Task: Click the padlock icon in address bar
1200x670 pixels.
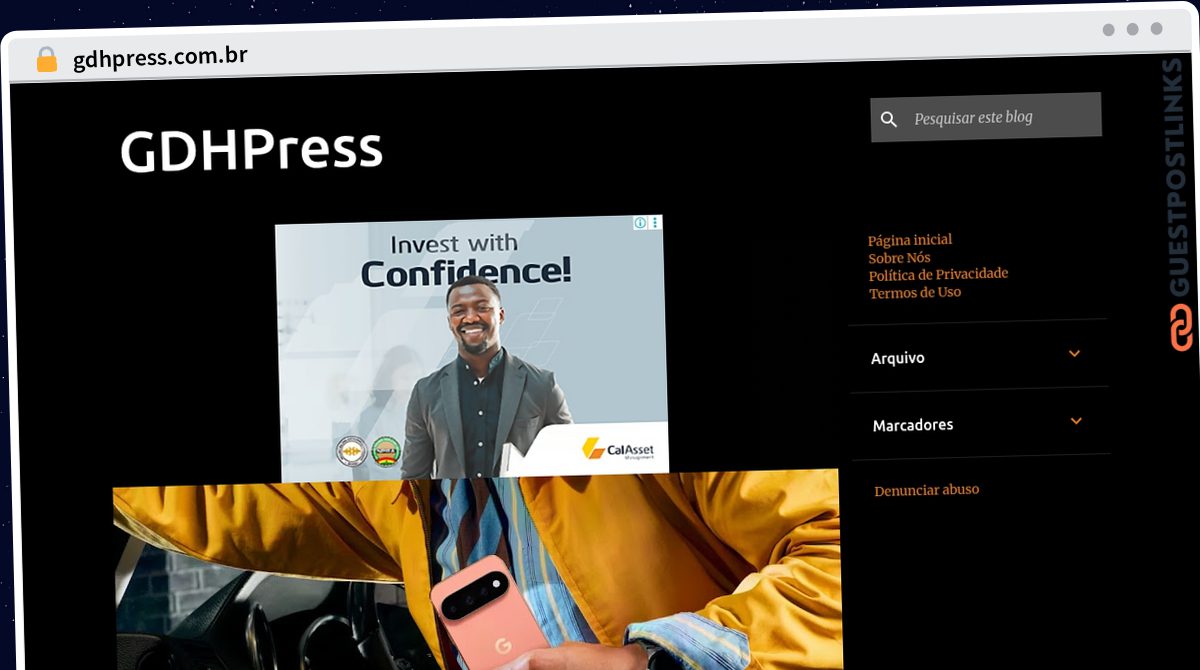Action: coord(47,60)
